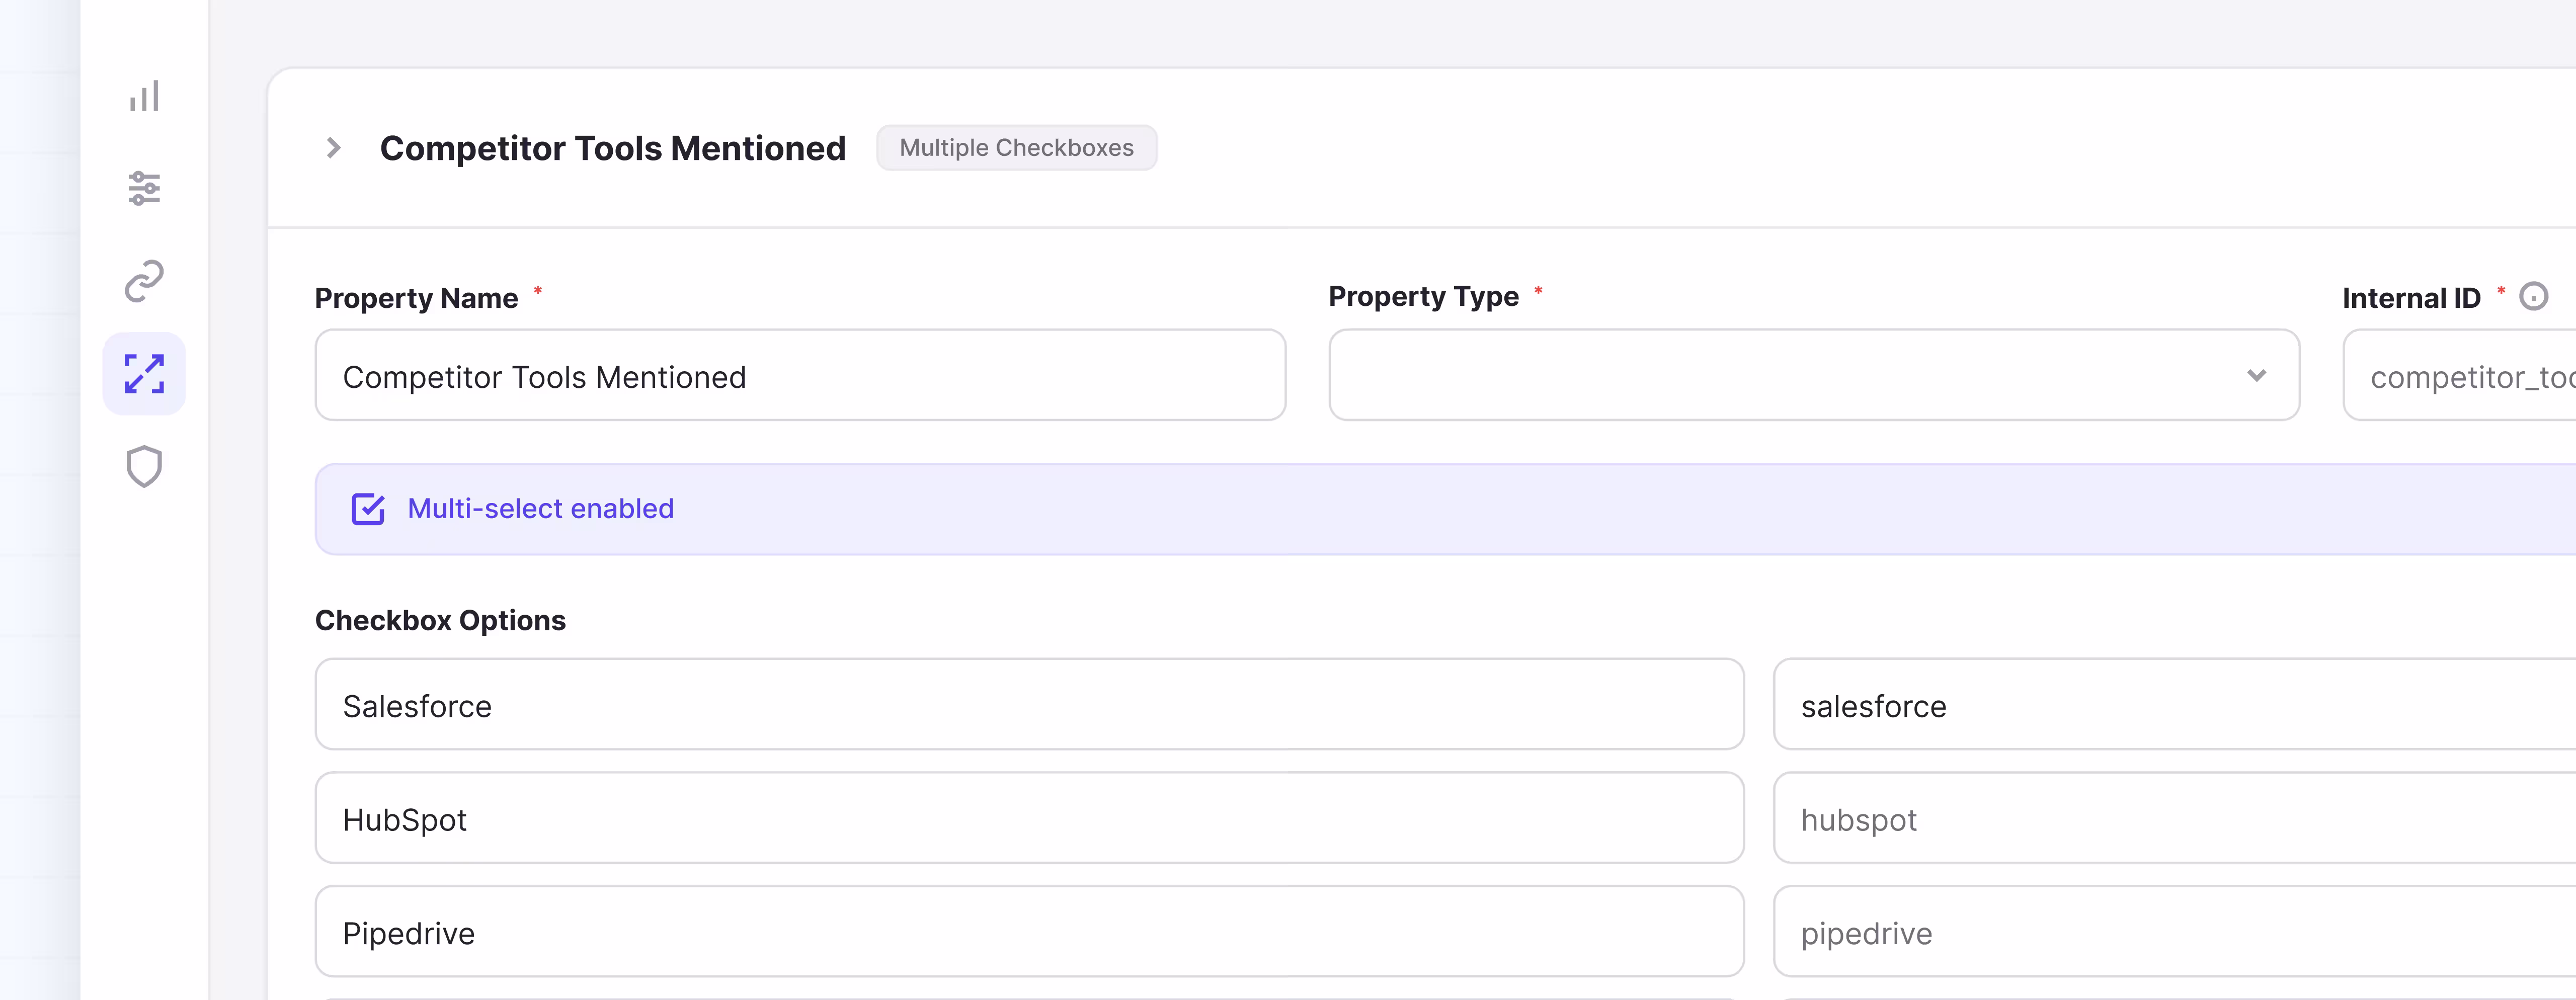Open the Property Type dropdown
This screenshot has height=1000, width=2576.
[x=1813, y=375]
